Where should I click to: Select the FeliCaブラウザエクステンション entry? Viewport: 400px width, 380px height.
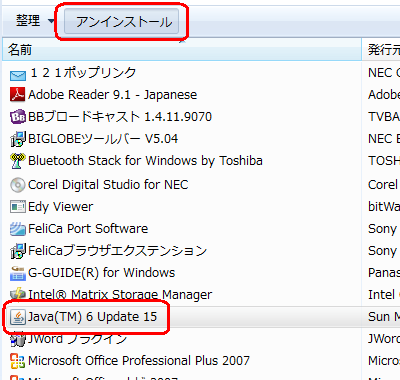tap(117, 251)
